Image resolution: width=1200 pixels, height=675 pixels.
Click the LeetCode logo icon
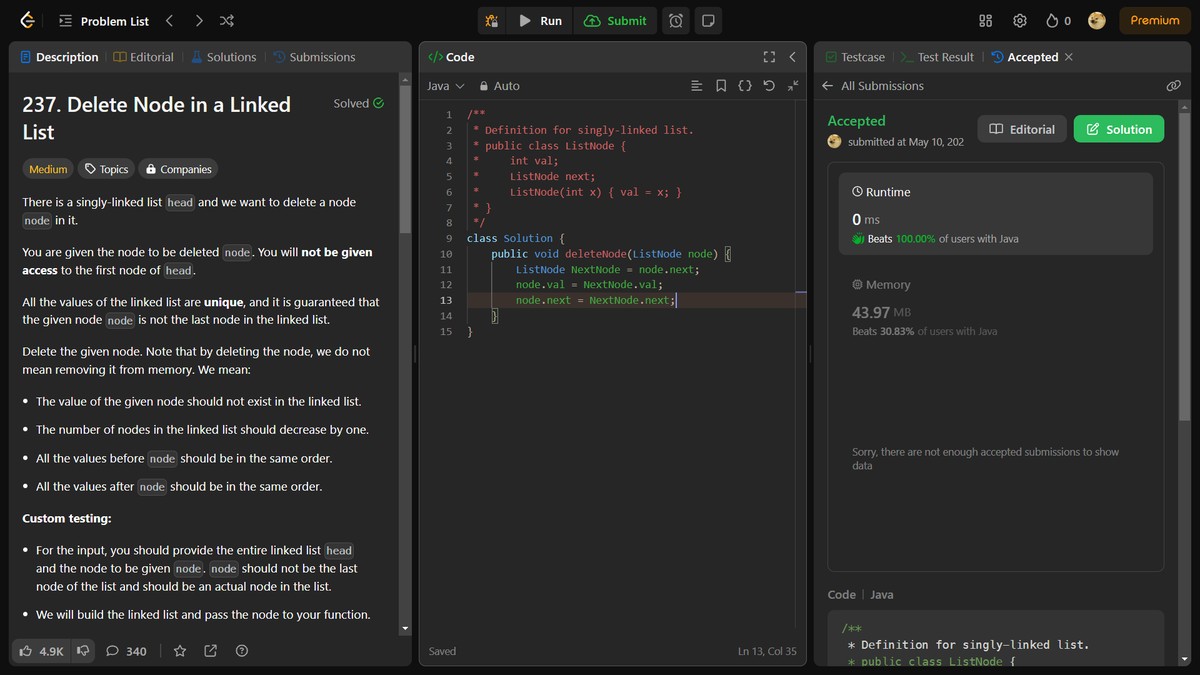(27, 20)
